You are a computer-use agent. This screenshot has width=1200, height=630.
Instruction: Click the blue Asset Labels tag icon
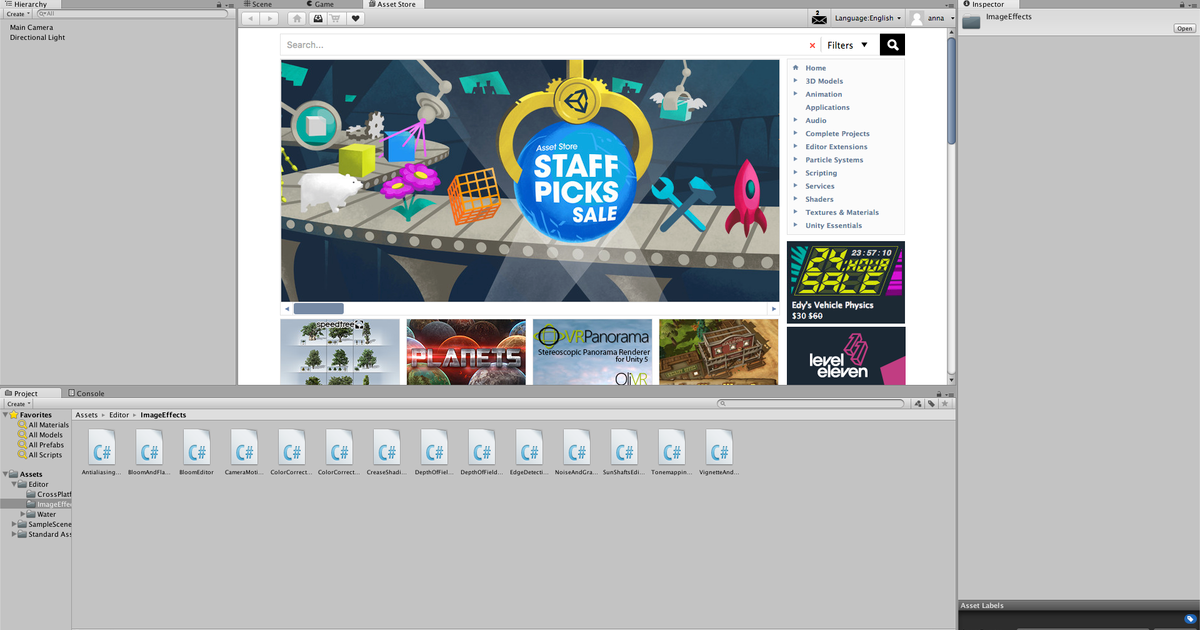(1191, 618)
